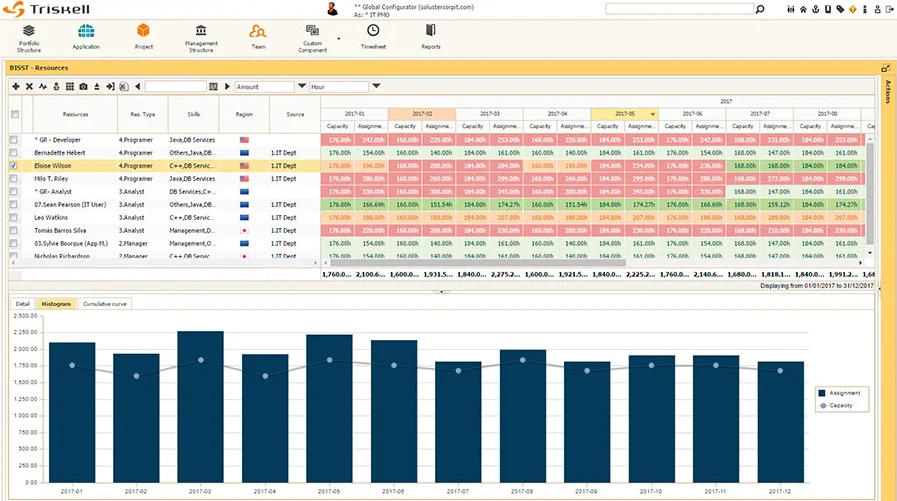Viewport: 897px width, 501px height.
Task: Click the plus add-resource icon
Action: (x=15, y=86)
